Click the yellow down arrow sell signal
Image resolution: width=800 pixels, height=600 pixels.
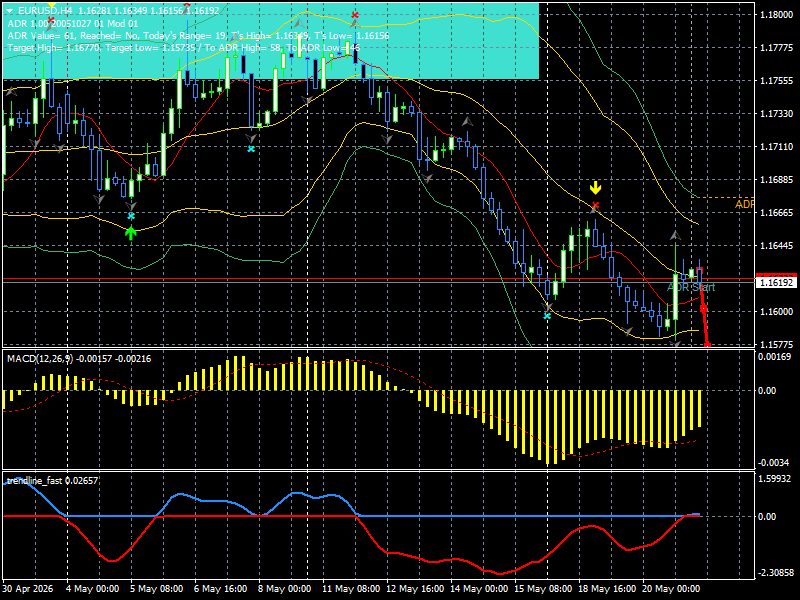click(x=595, y=188)
